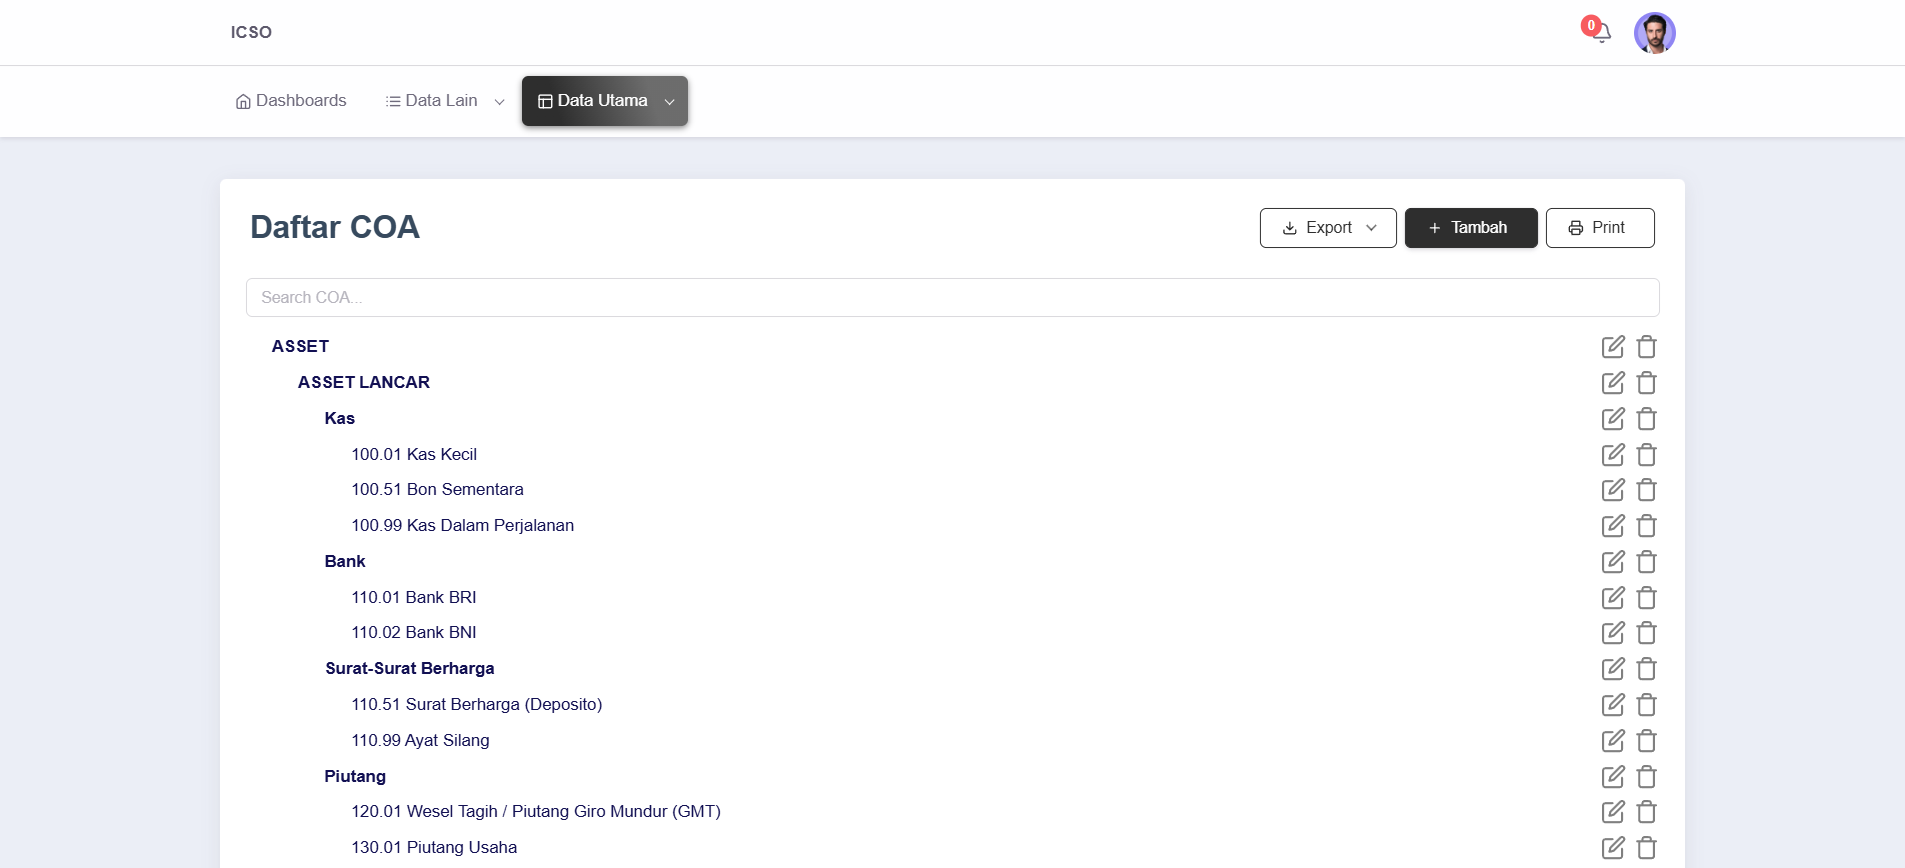The image size is (1905, 868).
Task: Click the notification bell icon
Action: pyautogui.click(x=1601, y=33)
